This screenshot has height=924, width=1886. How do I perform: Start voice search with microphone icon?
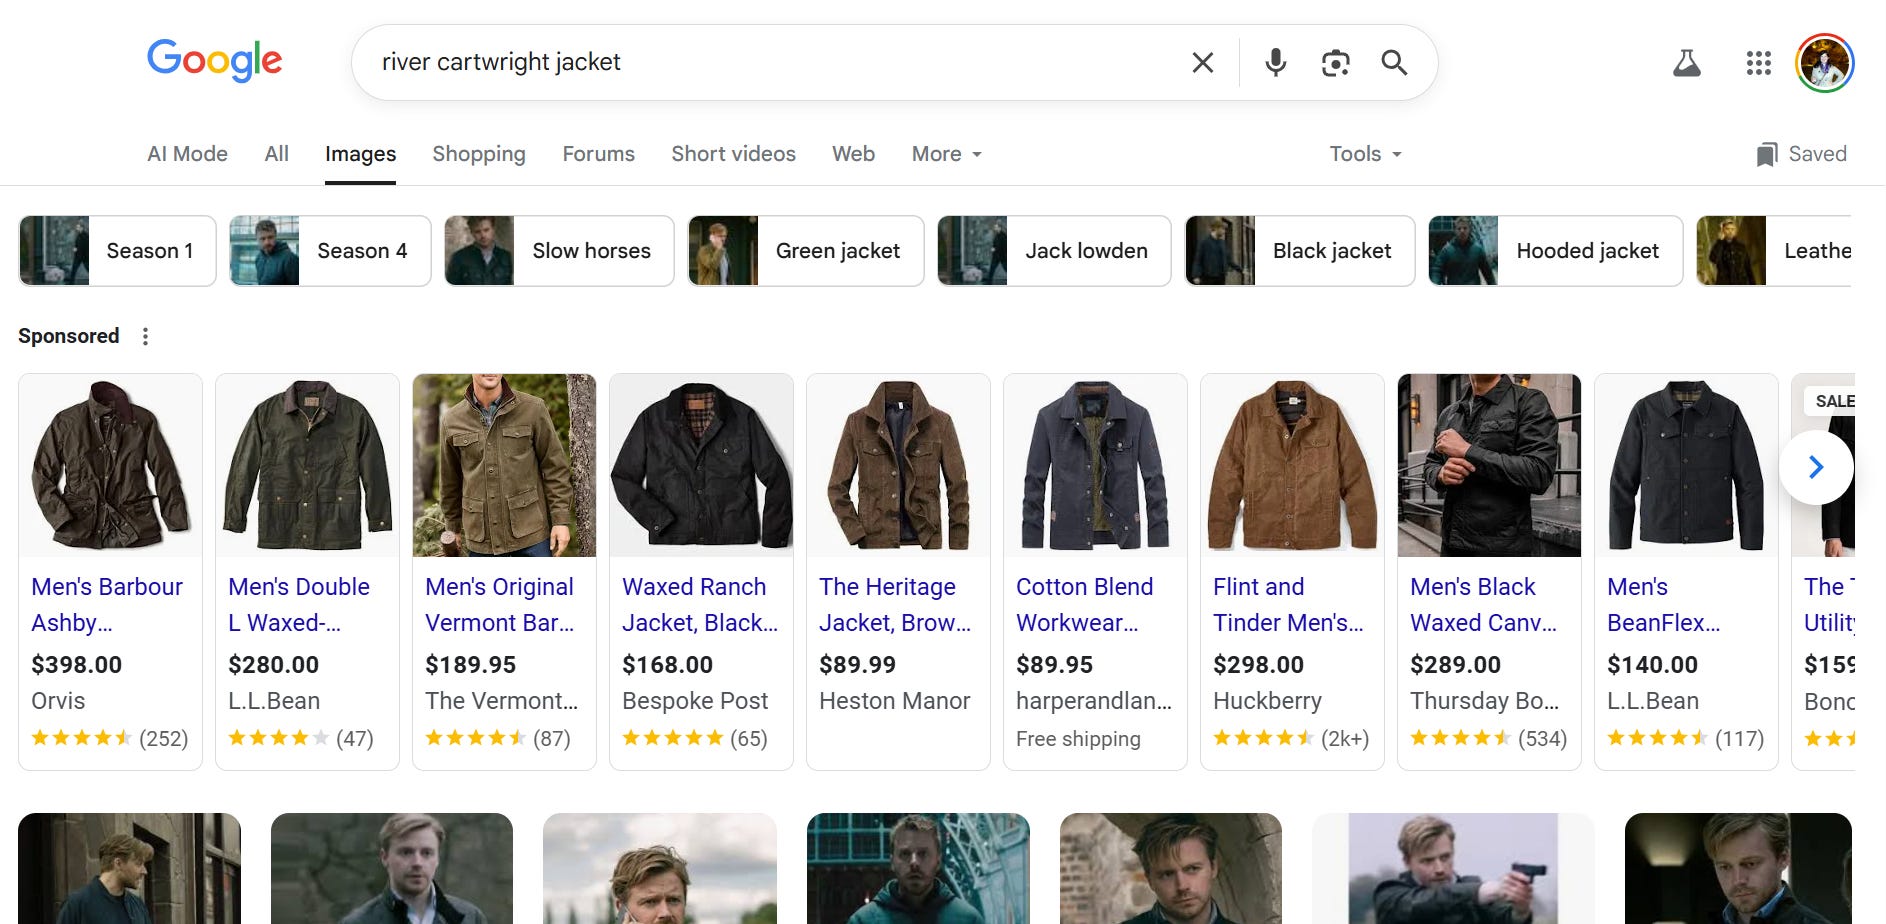(1275, 63)
